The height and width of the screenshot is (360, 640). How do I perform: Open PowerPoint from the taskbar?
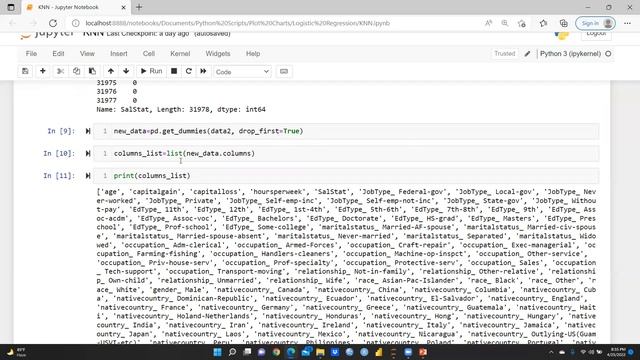[x=423, y=352]
